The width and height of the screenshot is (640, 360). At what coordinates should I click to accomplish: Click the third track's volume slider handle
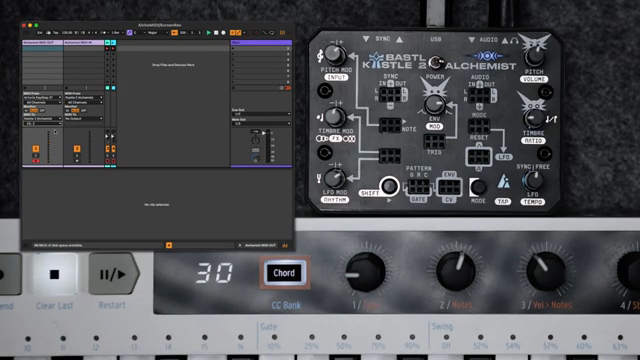[x=107, y=136]
